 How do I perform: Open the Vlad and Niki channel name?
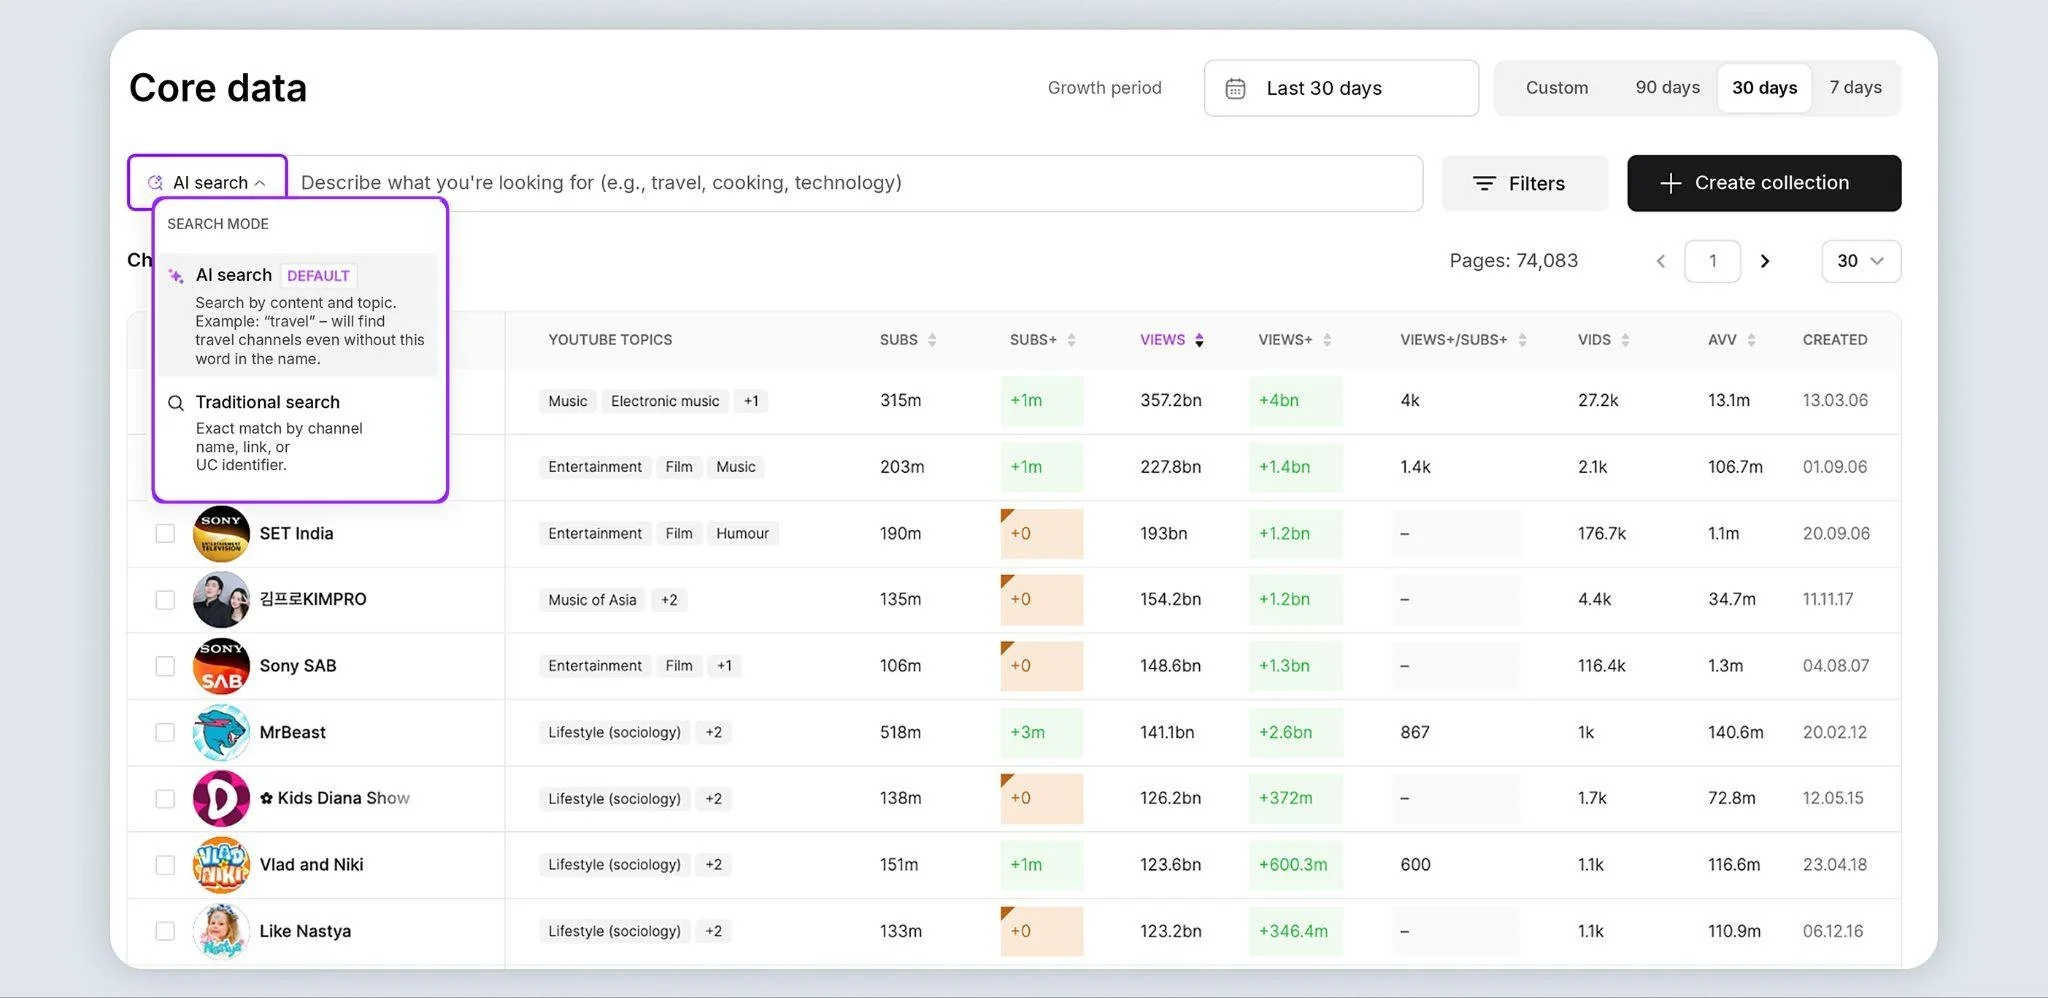tap(311, 865)
